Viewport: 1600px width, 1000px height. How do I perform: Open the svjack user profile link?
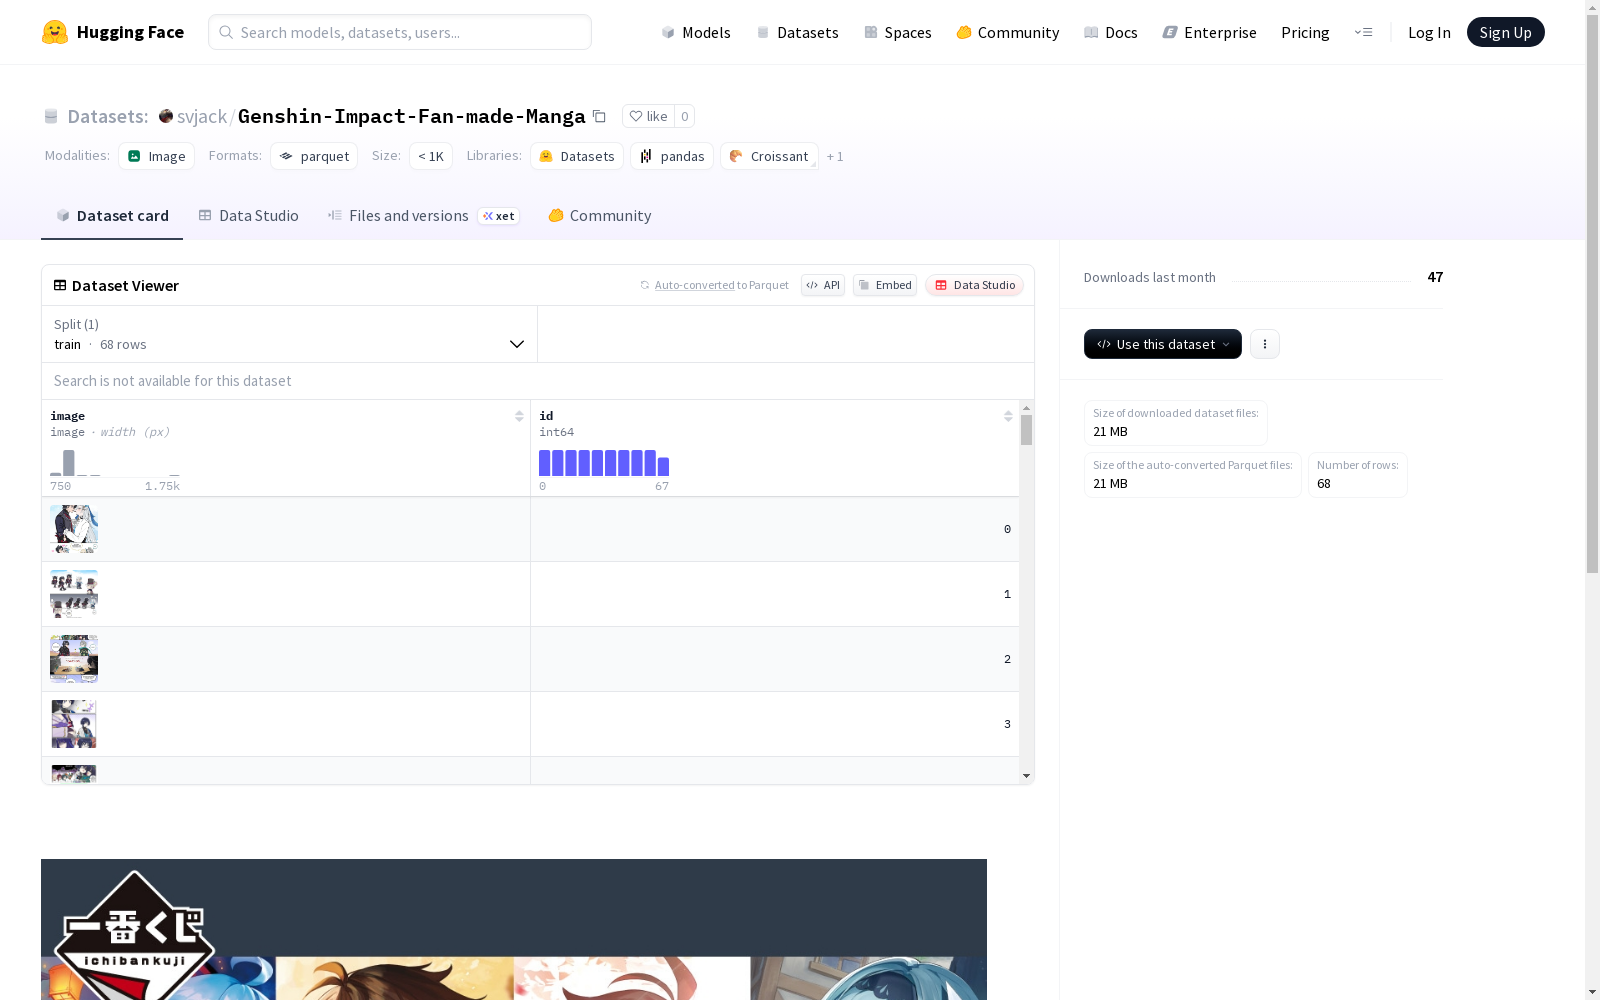202,116
